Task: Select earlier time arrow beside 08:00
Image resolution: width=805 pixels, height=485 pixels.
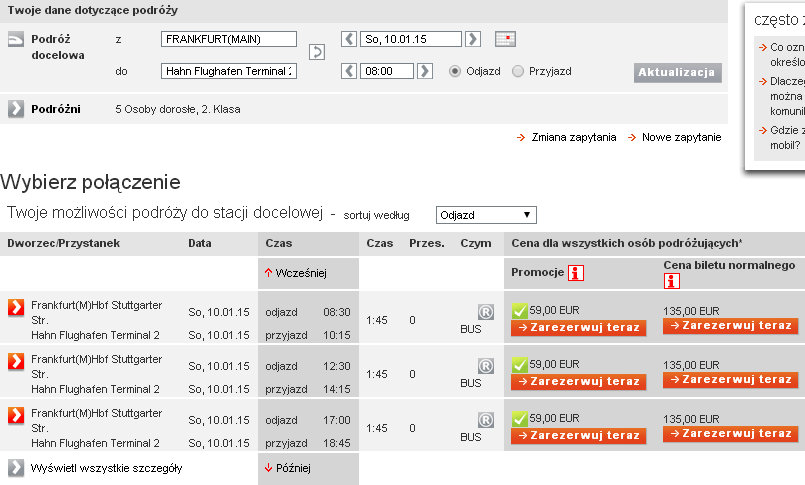Action: pos(349,71)
